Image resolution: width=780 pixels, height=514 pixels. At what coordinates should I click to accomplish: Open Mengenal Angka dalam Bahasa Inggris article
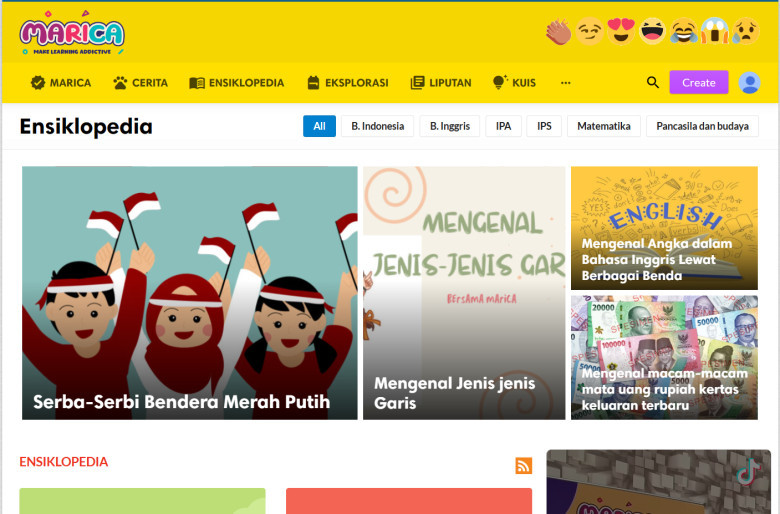coord(664,228)
